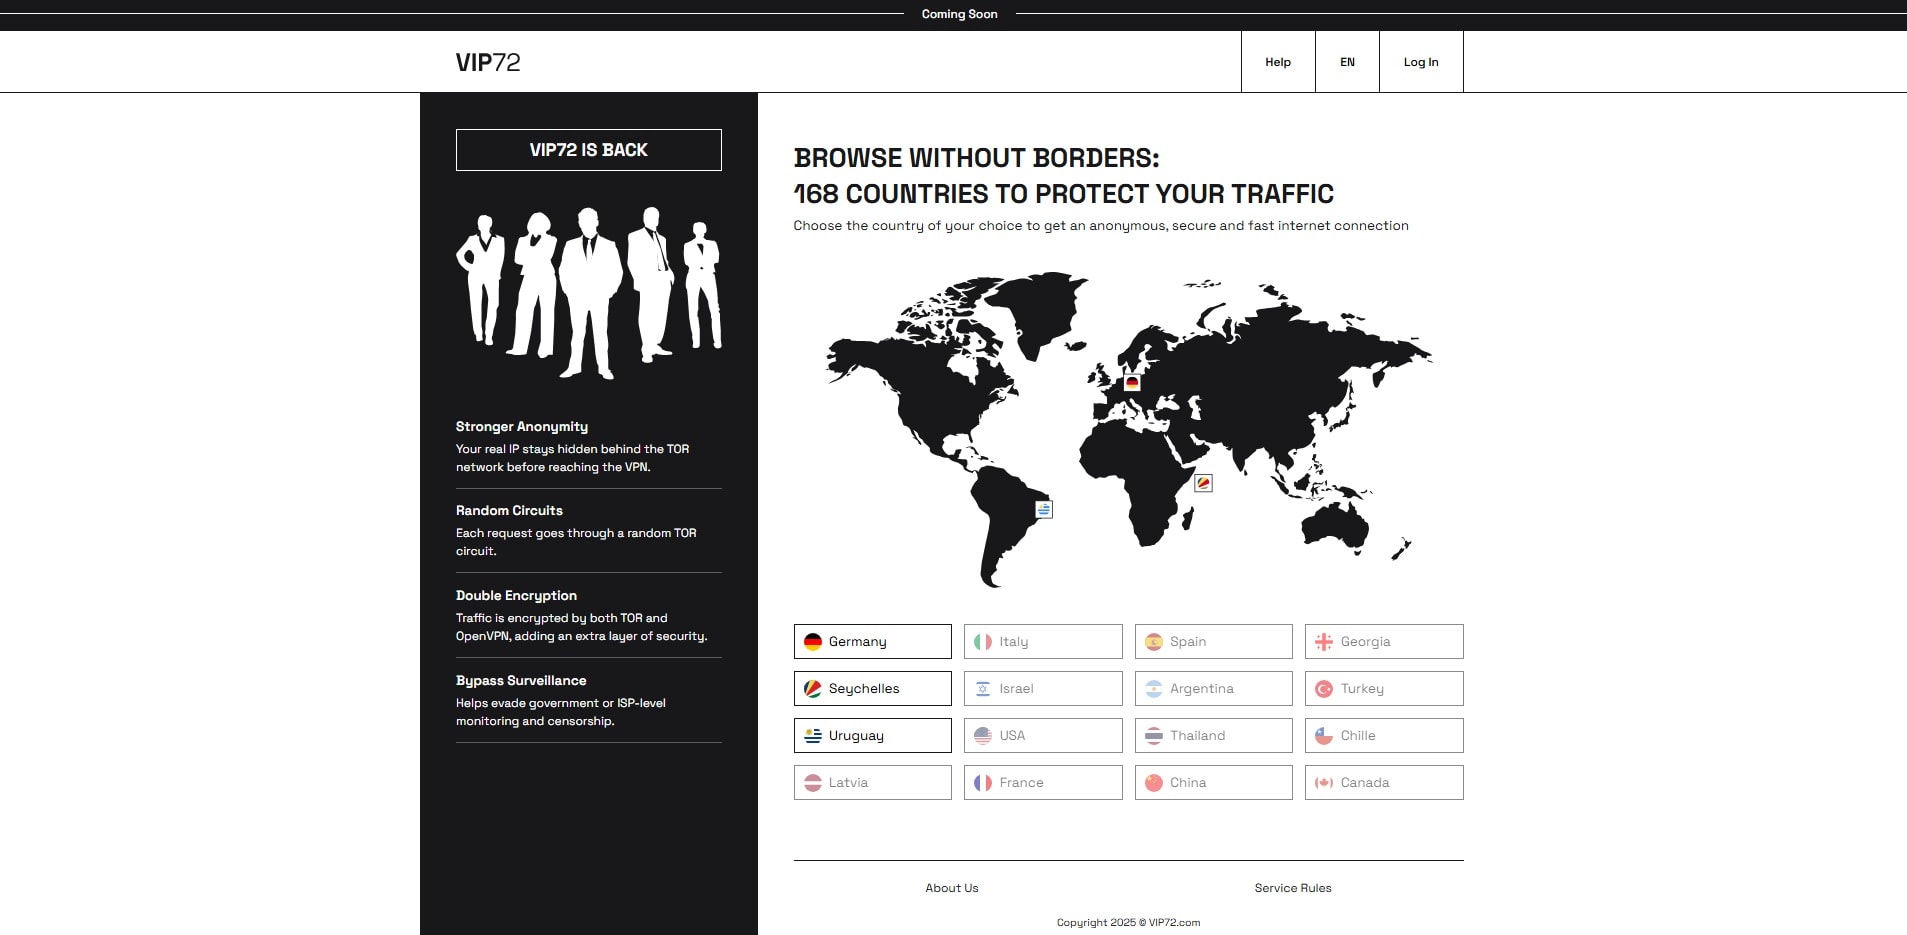Click the Italy flag icon
1907x935 pixels.
pyautogui.click(x=983, y=642)
